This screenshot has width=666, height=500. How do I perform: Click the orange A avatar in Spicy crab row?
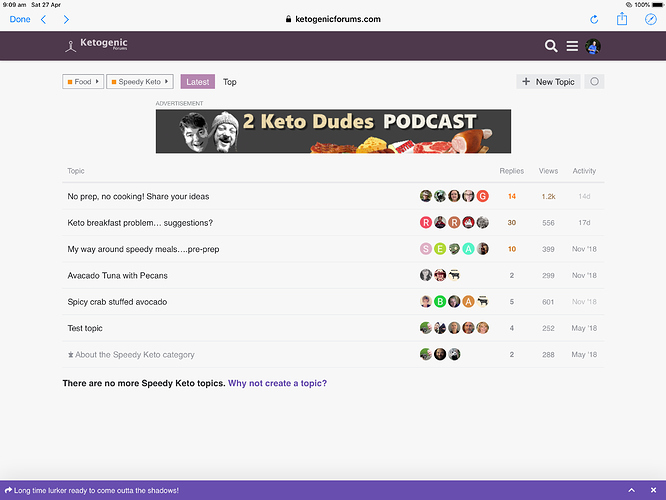tap(468, 301)
